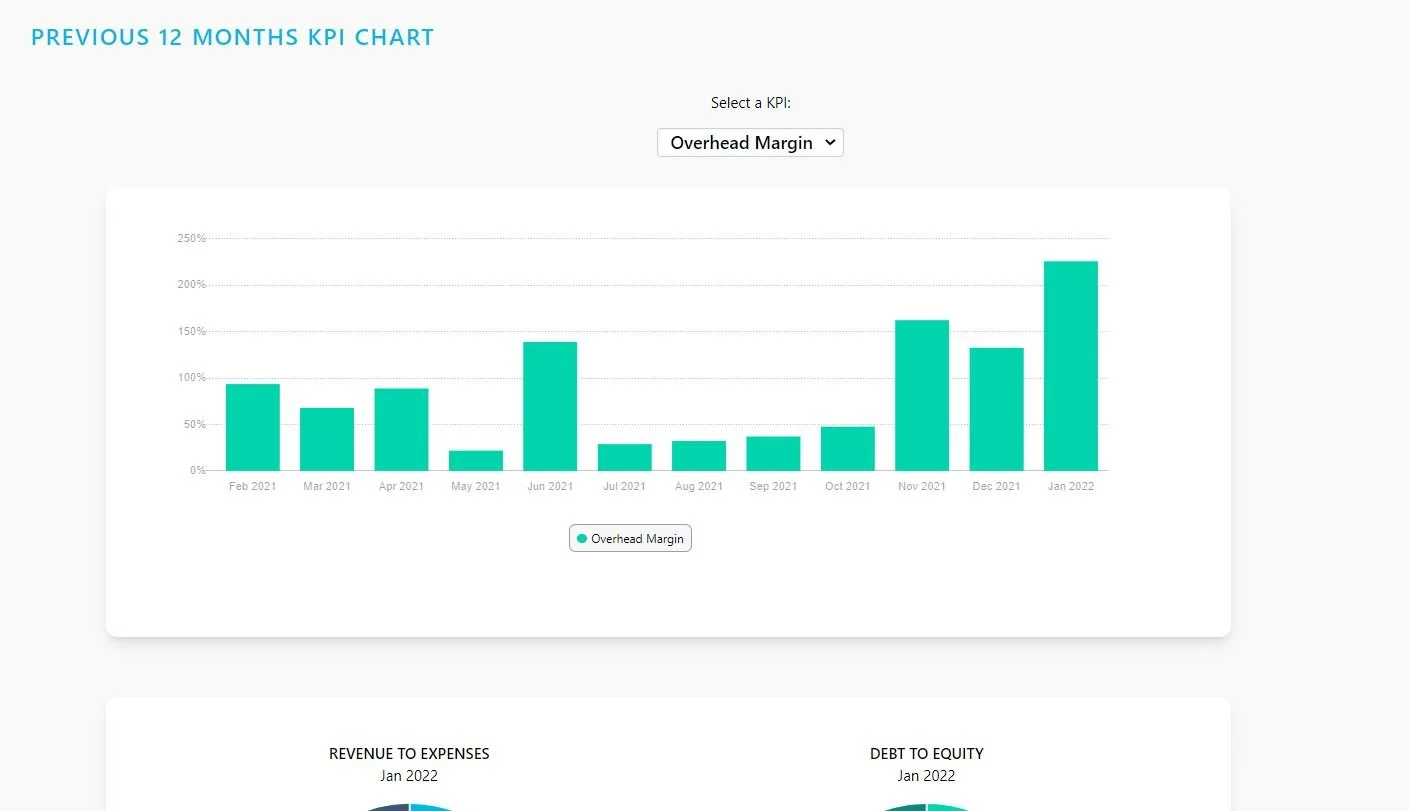Click the Jan 2022 bar in chart

1071,366
